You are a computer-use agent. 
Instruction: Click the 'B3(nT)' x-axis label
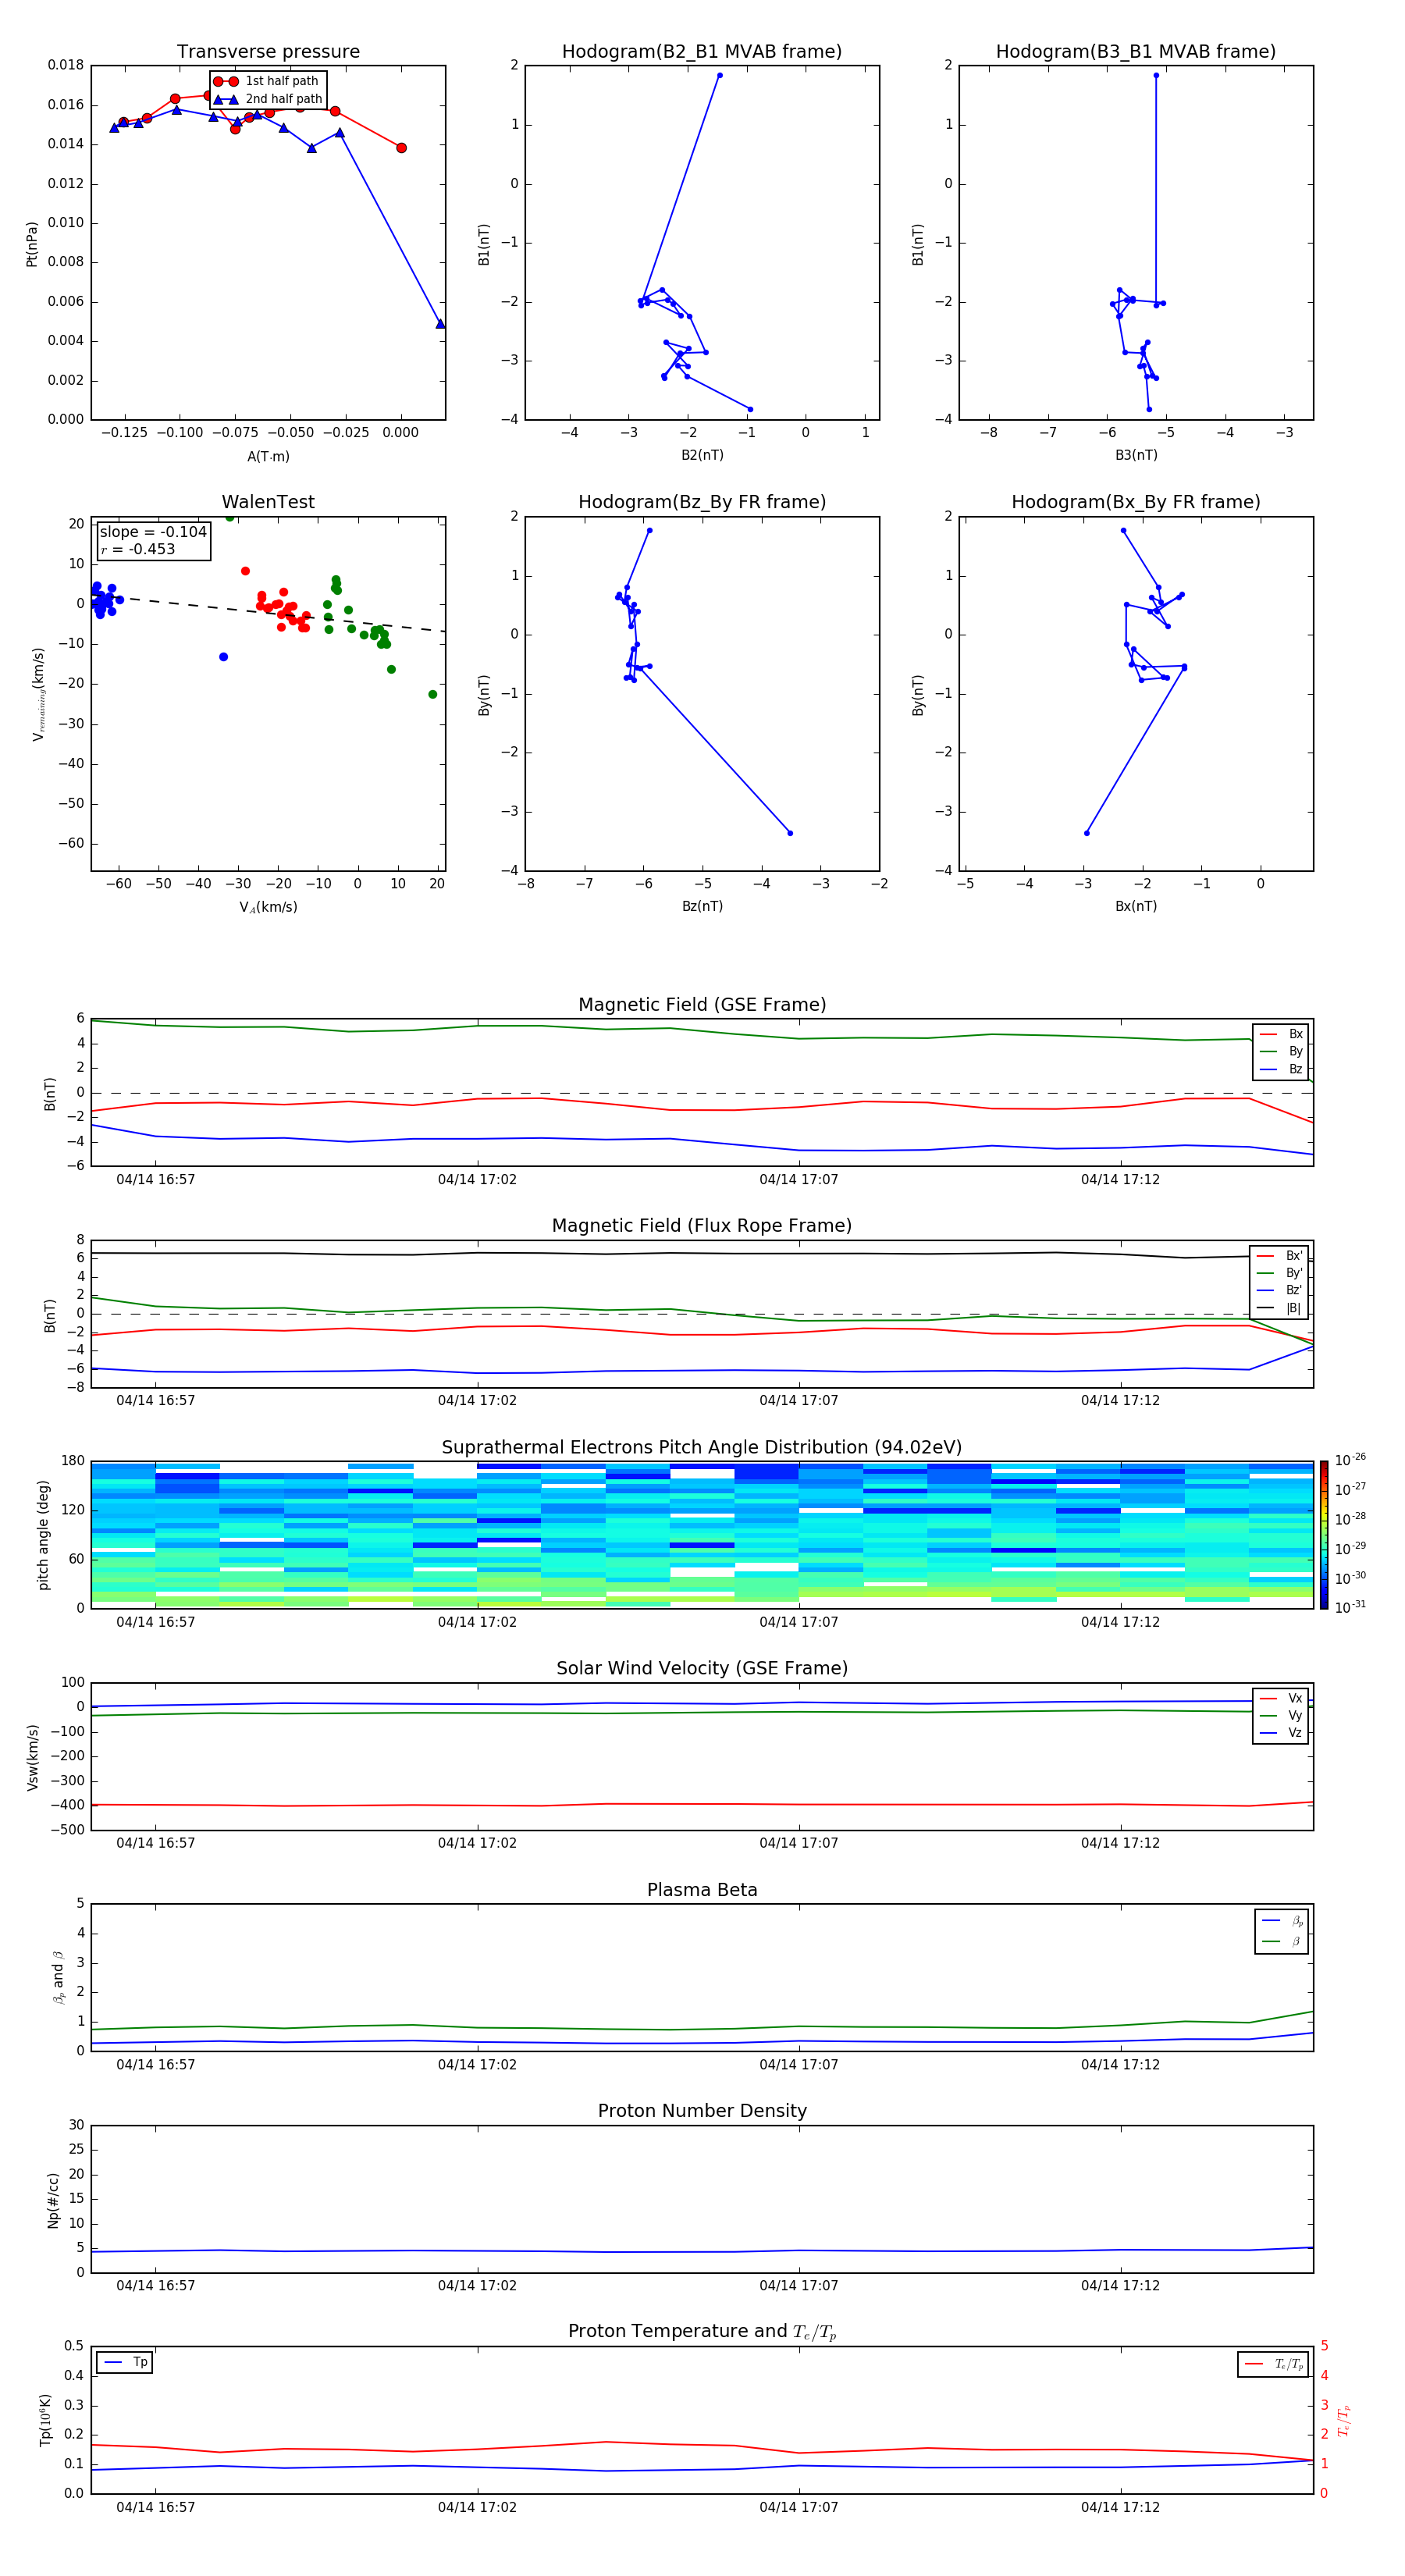click(x=1136, y=455)
